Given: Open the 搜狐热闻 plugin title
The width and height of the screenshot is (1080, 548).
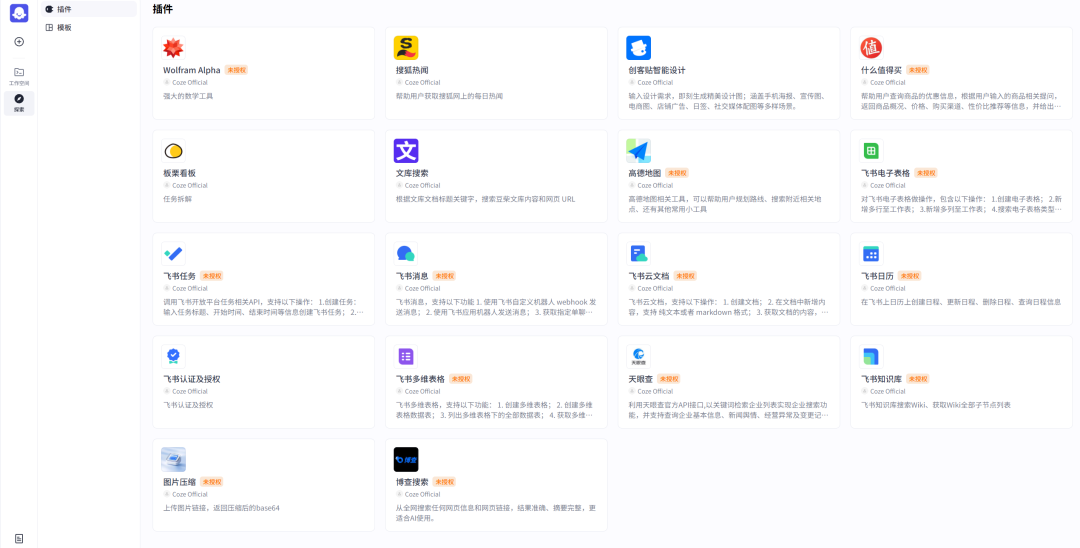Looking at the screenshot, I should [412, 70].
